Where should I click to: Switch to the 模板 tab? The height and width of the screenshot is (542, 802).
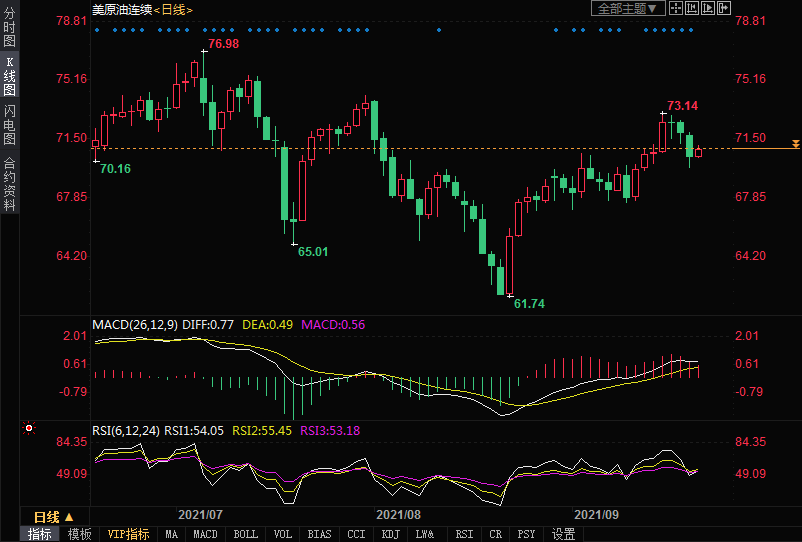click(79, 534)
